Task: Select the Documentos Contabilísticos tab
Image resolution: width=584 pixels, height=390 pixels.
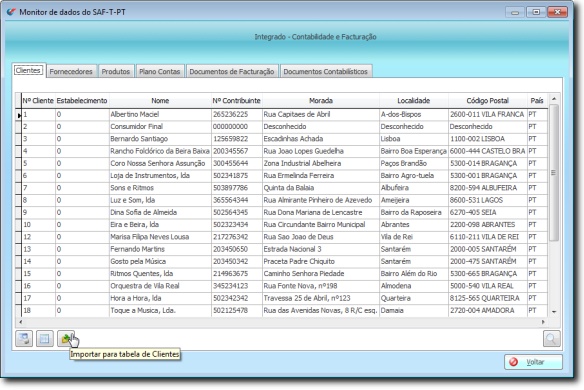Action: coord(326,71)
